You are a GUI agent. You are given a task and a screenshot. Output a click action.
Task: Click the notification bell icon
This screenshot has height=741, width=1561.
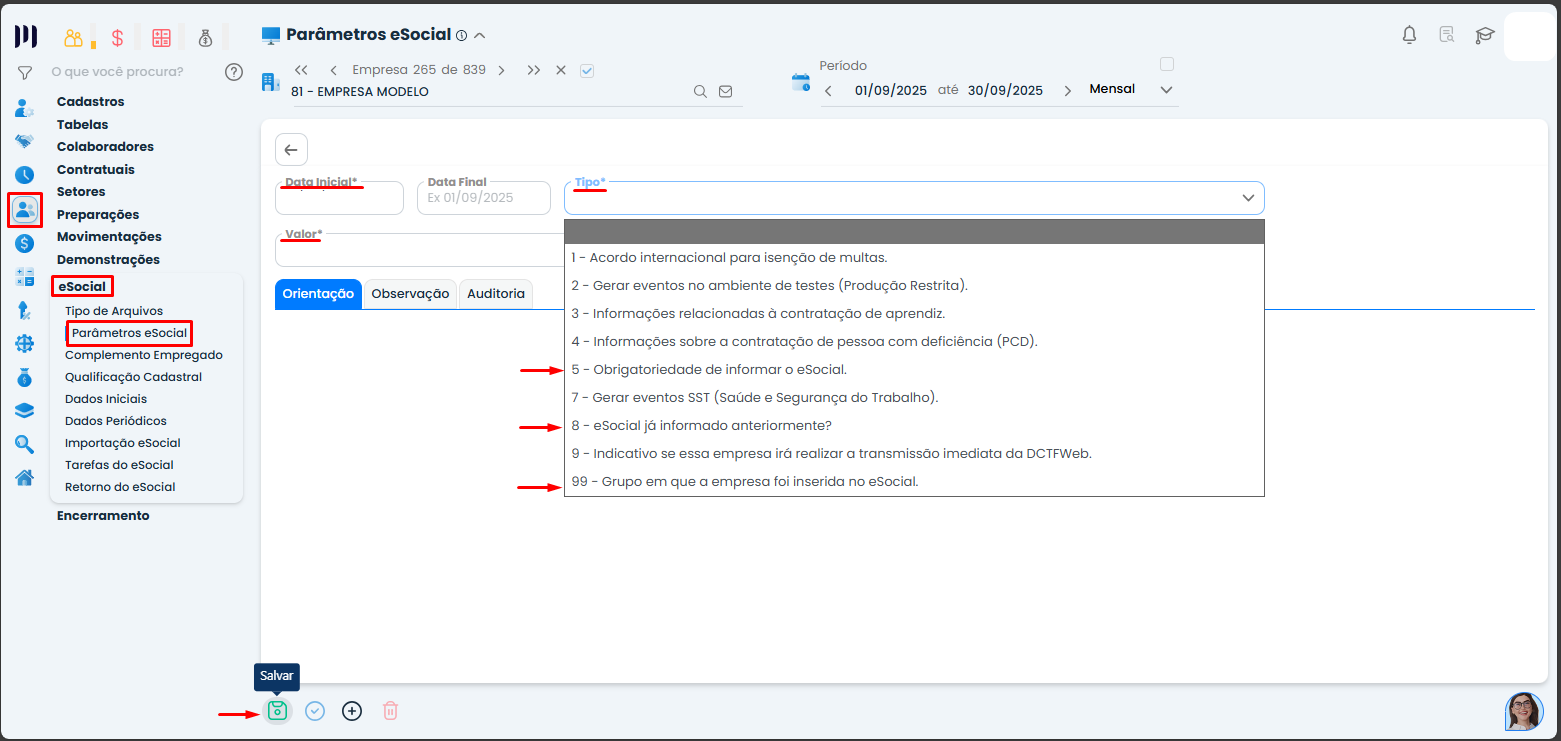click(x=1409, y=36)
